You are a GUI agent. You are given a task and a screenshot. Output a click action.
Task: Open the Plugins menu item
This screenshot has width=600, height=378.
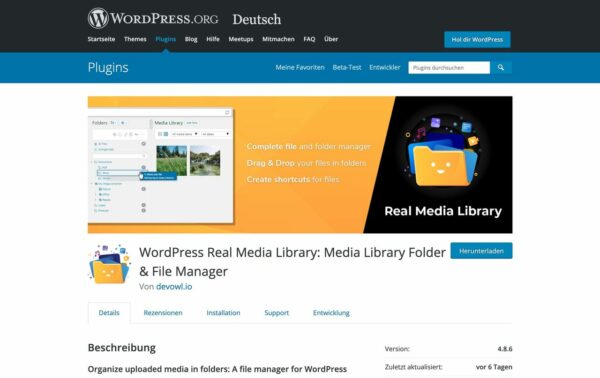[x=166, y=39]
